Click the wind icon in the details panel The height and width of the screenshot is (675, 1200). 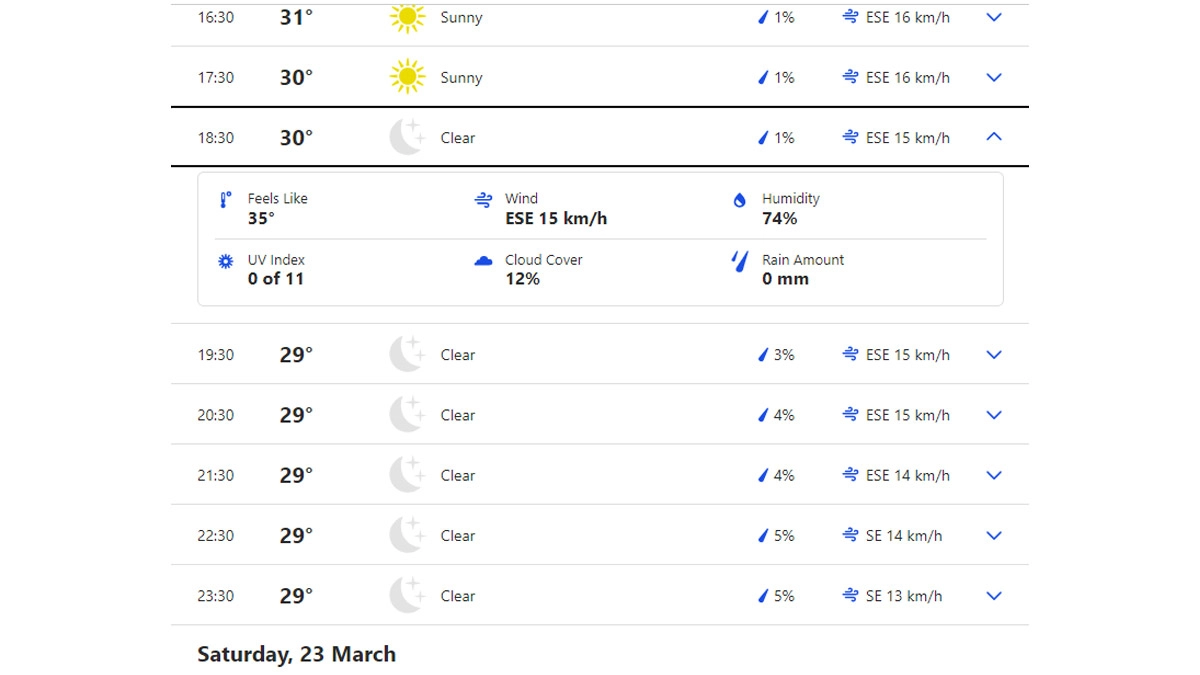pyautogui.click(x=483, y=200)
